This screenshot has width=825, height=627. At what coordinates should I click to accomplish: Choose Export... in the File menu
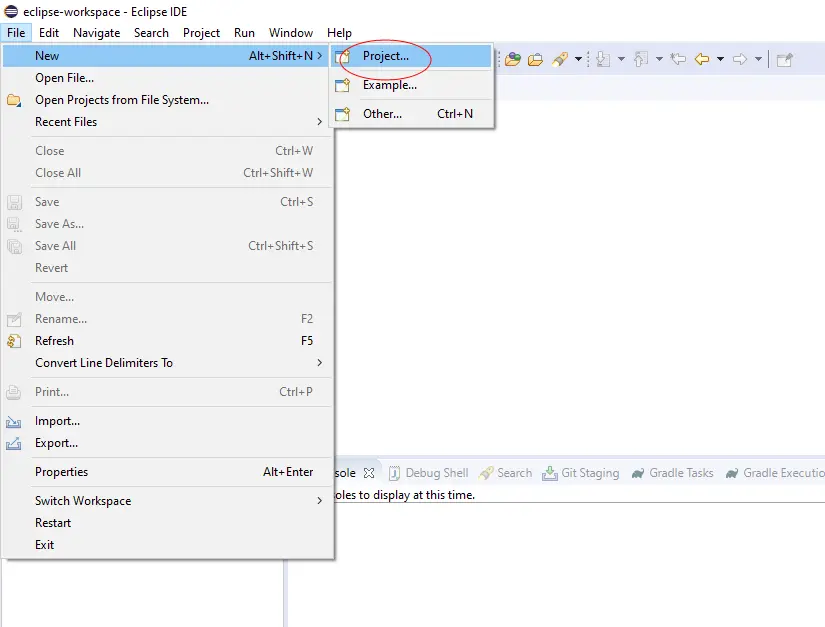(x=168, y=443)
